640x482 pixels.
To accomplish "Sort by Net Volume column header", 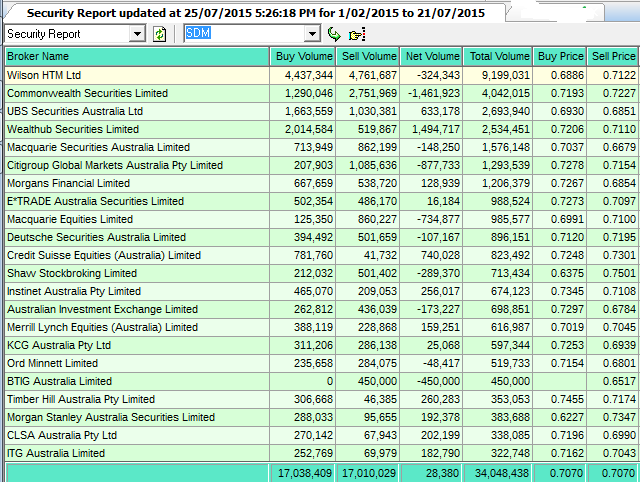I will pos(431,56).
